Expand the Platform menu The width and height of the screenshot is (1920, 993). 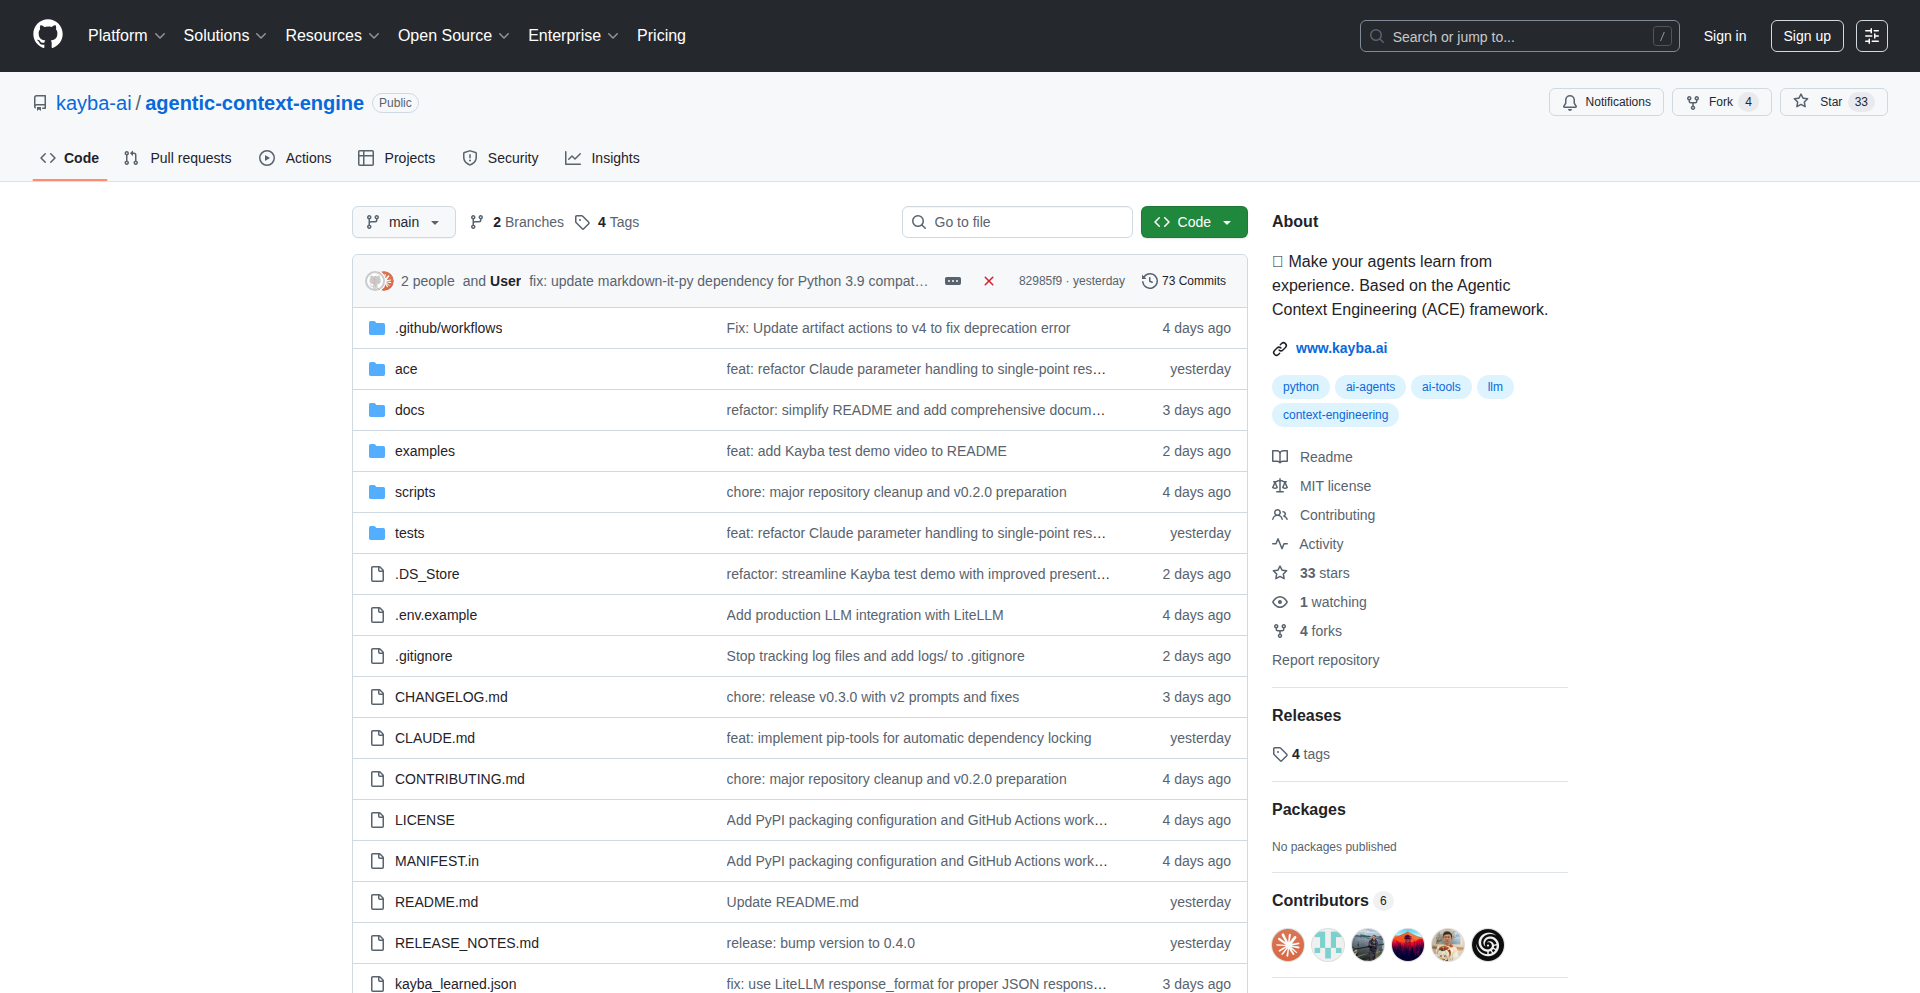126,36
